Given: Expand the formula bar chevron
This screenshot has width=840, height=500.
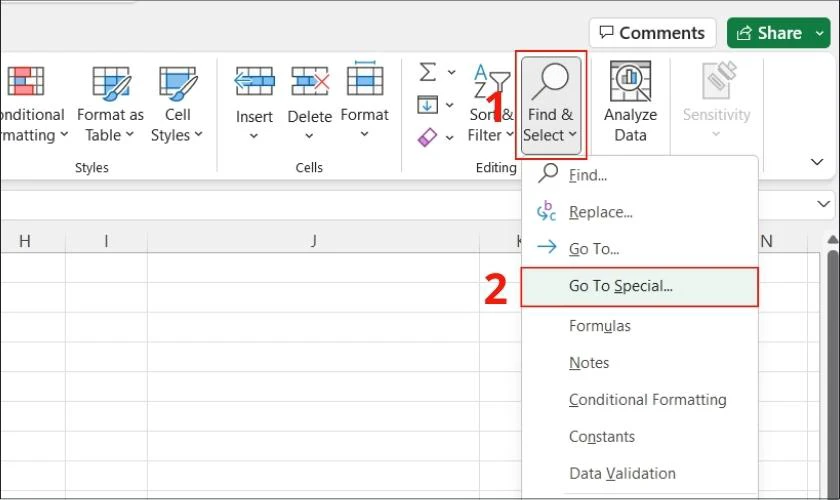Looking at the screenshot, I should coord(823,204).
